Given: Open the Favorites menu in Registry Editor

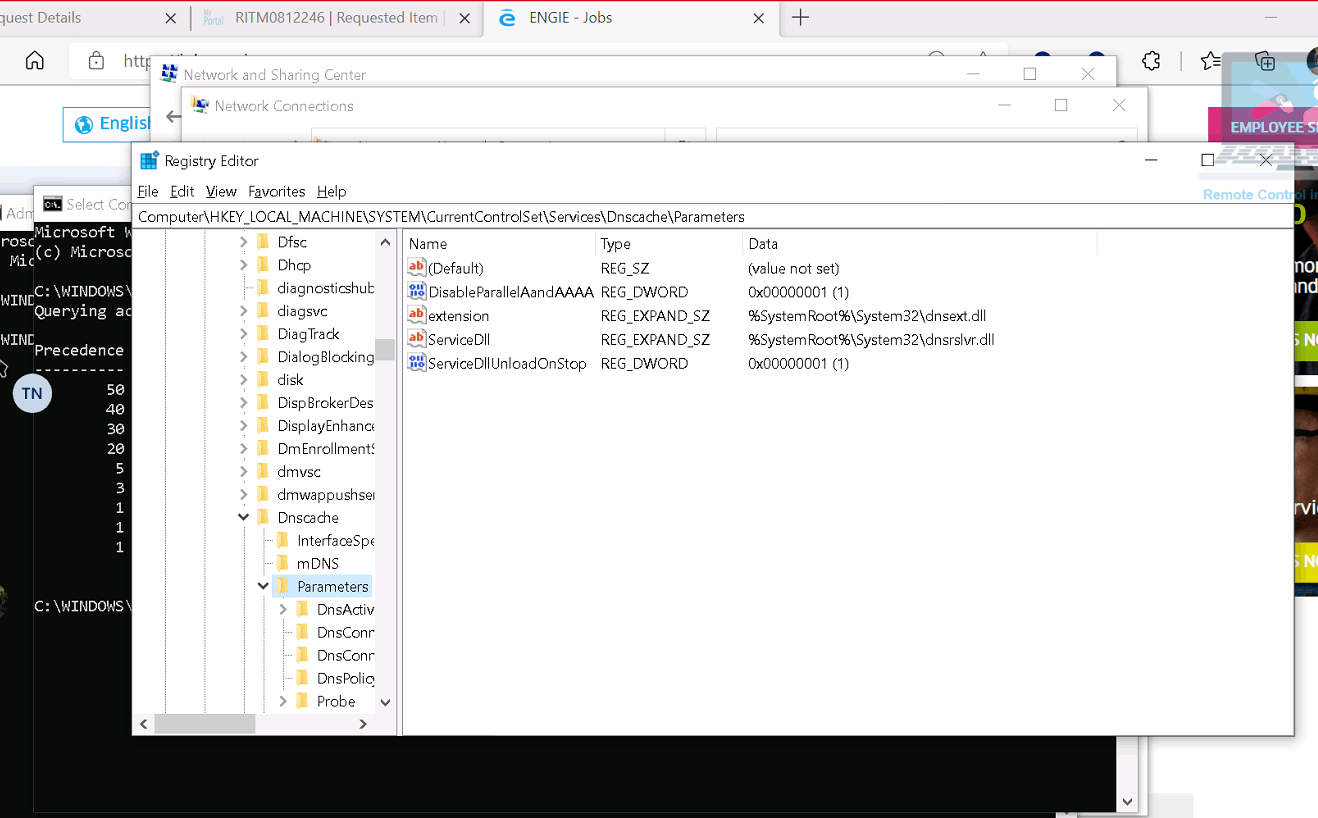Looking at the screenshot, I should 277,191.
